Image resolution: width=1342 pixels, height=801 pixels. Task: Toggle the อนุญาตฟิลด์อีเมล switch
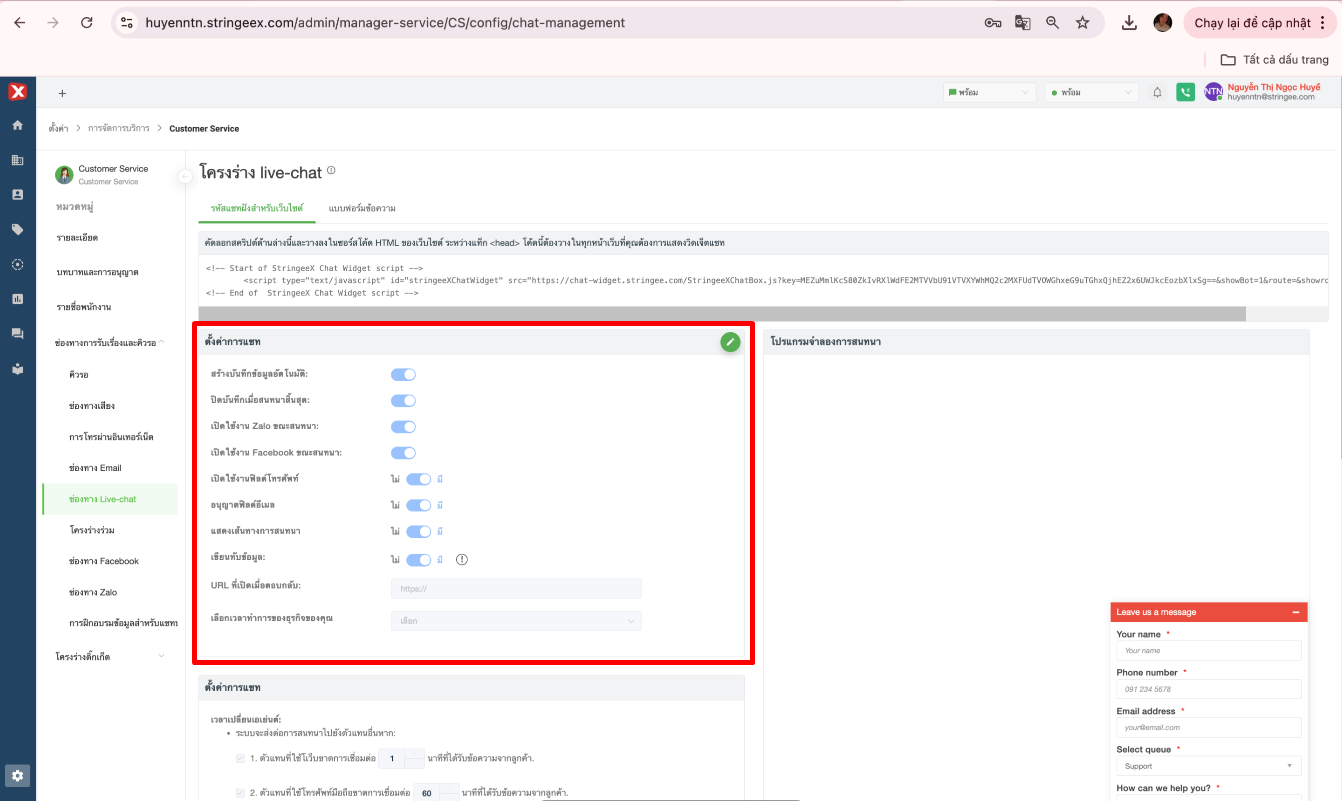point(418,505)
